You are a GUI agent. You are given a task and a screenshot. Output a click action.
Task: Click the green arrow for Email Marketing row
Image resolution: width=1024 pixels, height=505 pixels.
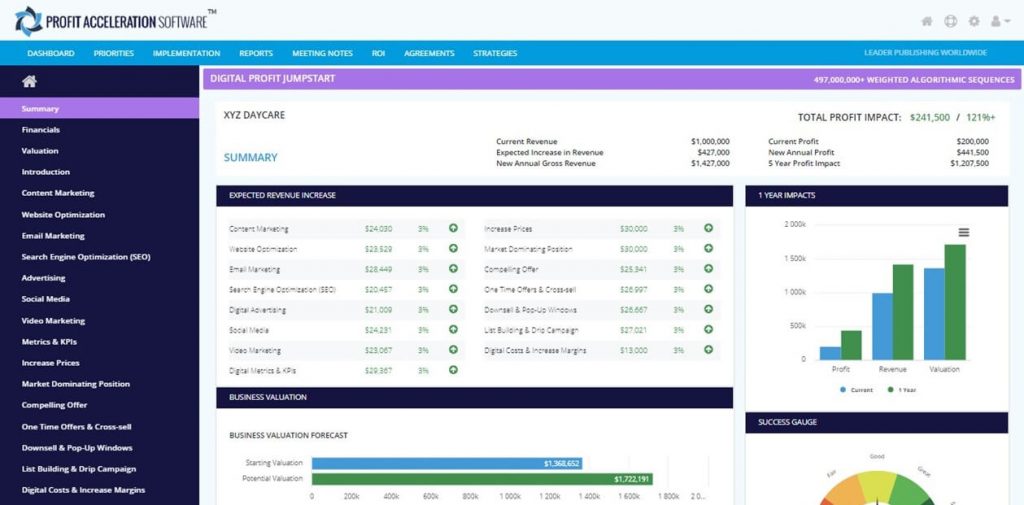click(453, 269)
